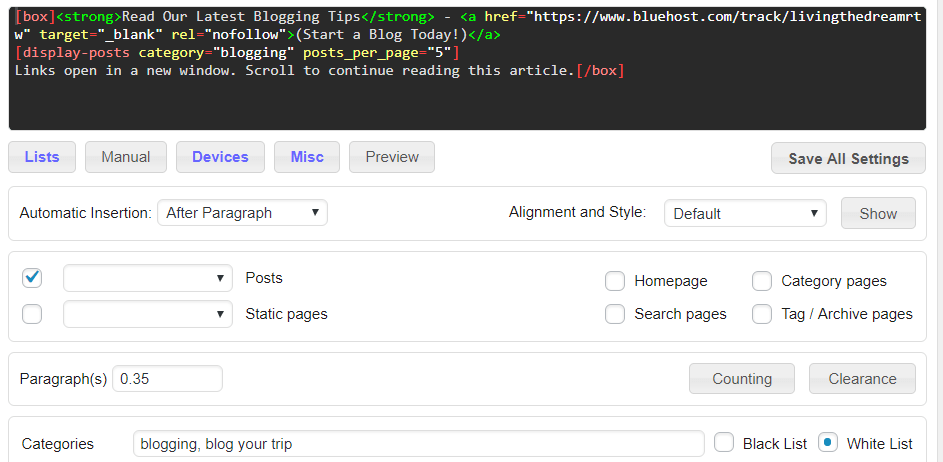Check the Homepage checkbox
This screenshot has width=943, height=462.
615,281
